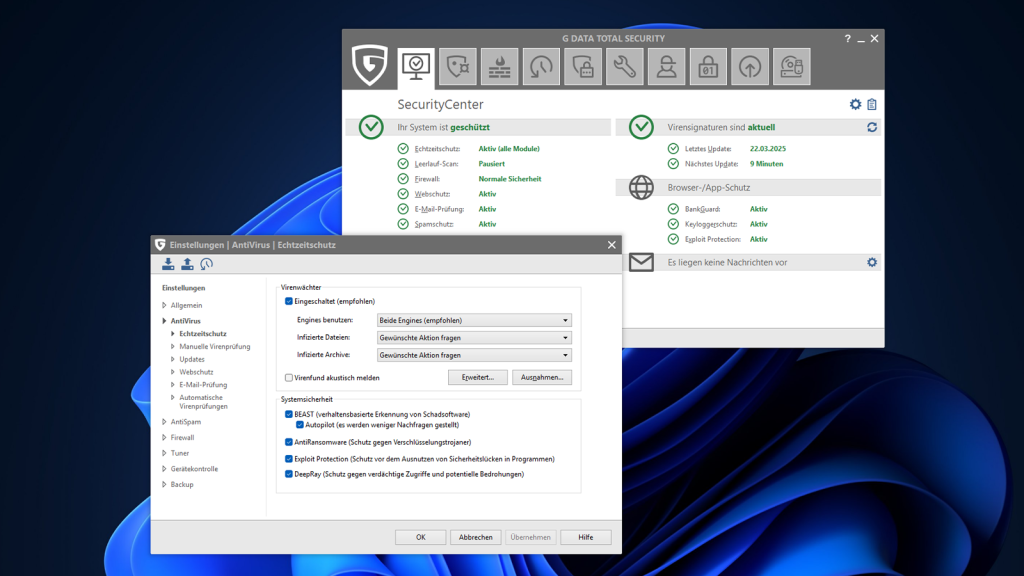Image resolution: width=1024 pixels, height=576 pixels.
Task: Open the protocol clipboard icon in SecurityCenter
Action: click(872, 104)
